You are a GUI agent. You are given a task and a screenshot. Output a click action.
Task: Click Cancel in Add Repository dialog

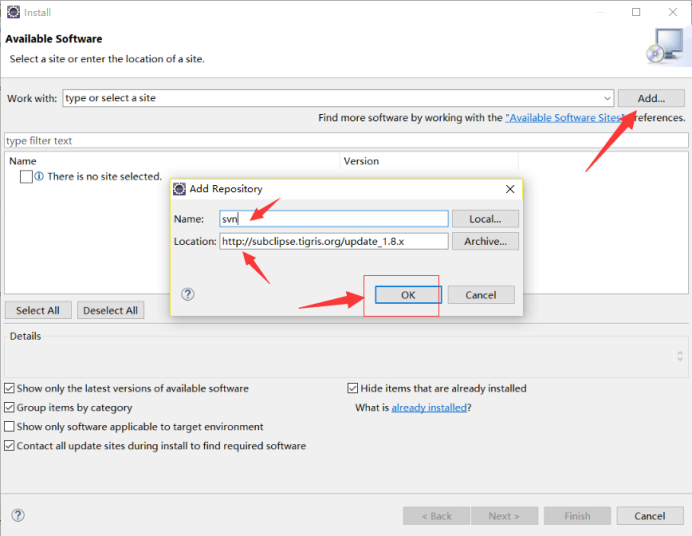[x=481, y=295]
